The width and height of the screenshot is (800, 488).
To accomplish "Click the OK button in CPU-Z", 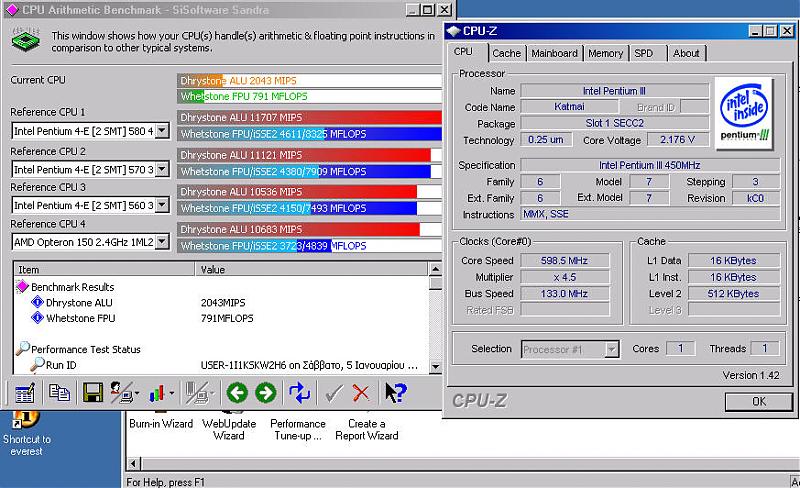I will tap(759, 402).
